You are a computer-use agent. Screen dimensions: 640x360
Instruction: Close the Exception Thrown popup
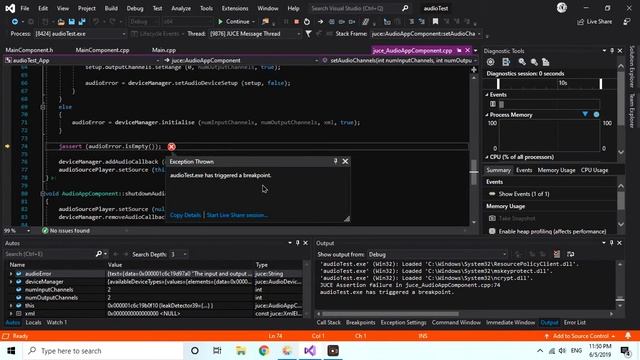tap(345, 161)
